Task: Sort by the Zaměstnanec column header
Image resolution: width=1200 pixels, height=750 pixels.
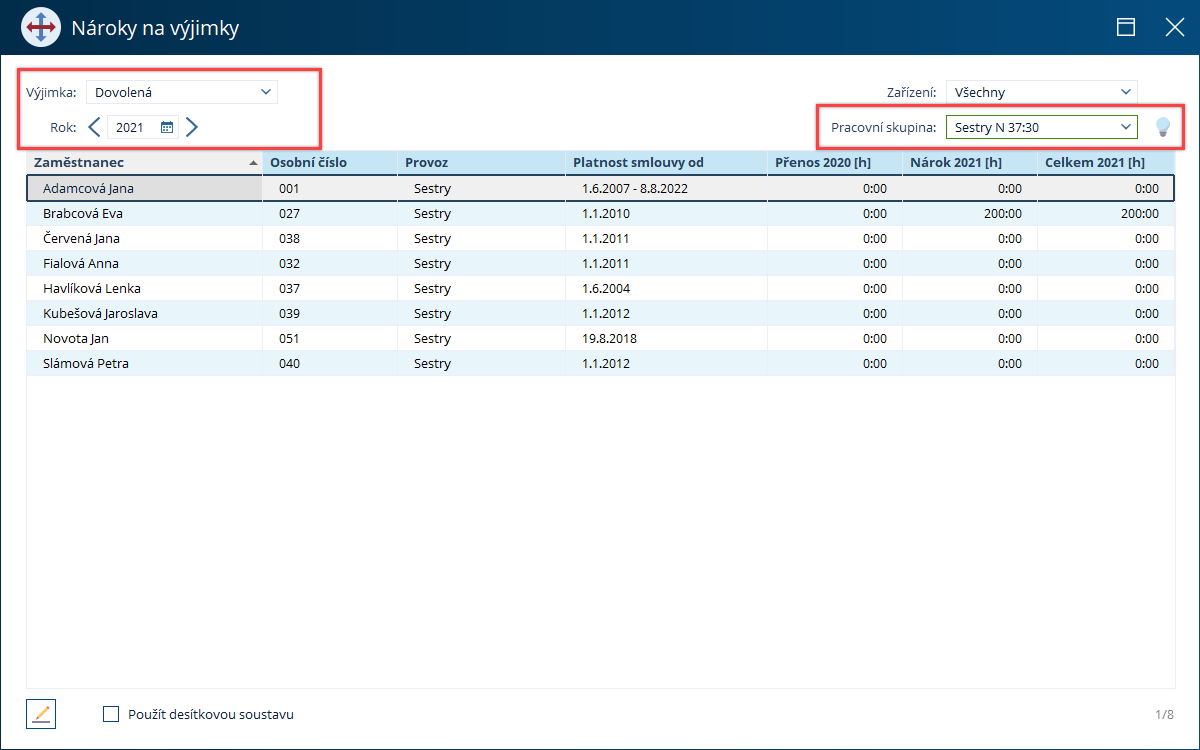Action: point(144,162)
